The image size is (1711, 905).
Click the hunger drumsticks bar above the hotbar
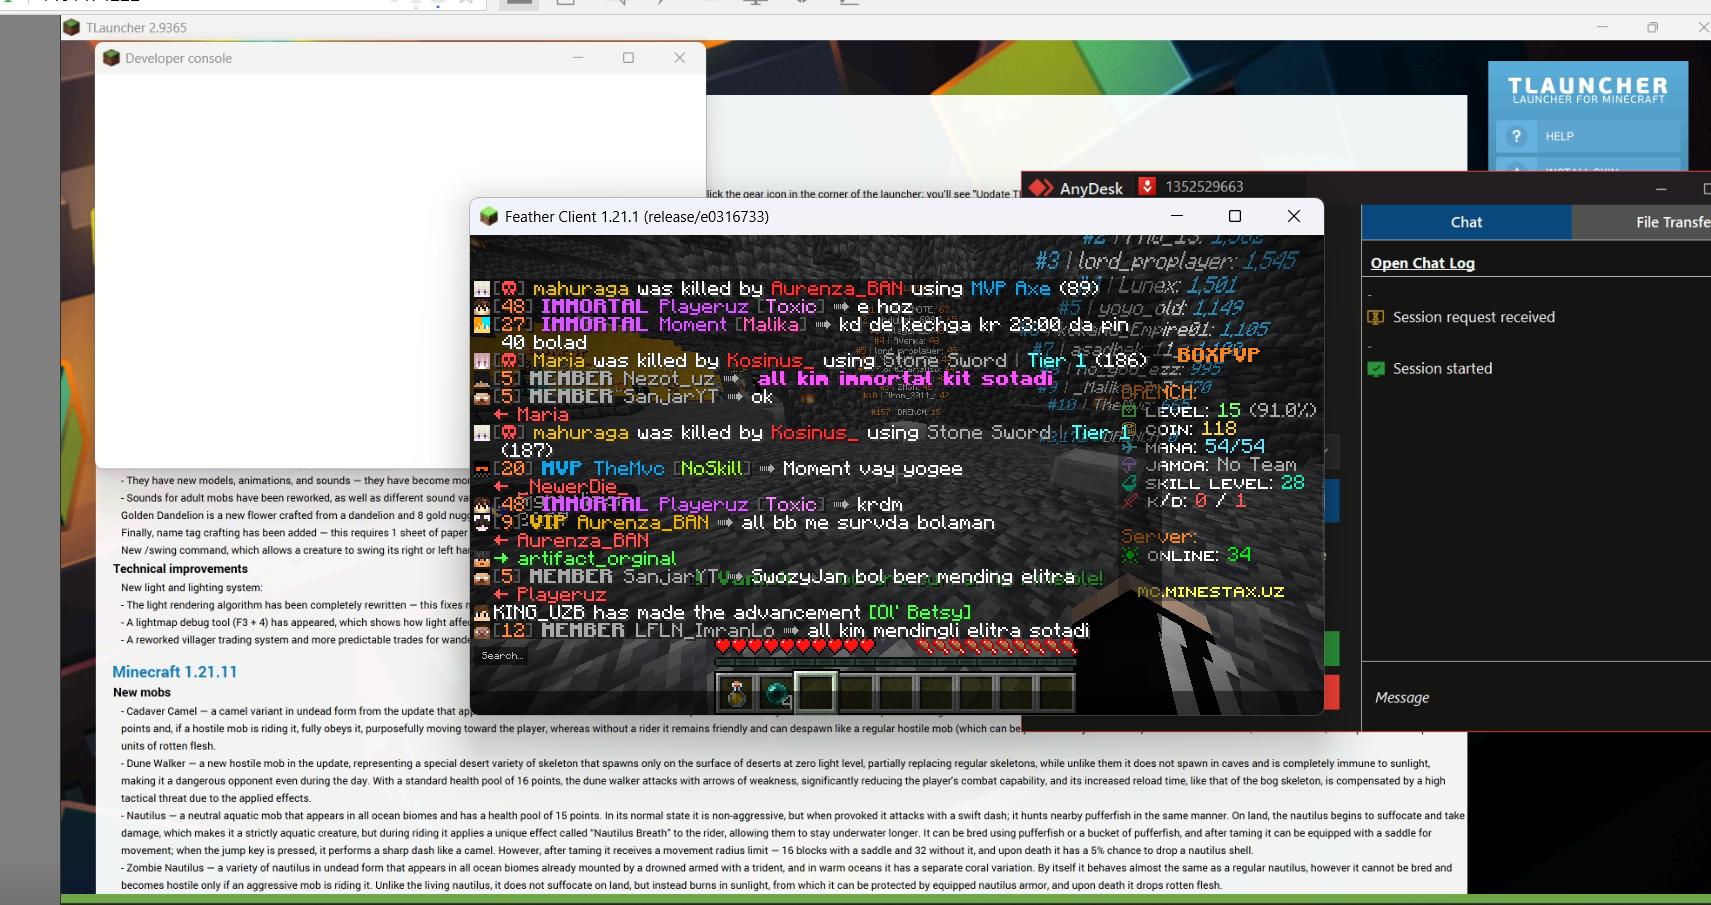996,647
